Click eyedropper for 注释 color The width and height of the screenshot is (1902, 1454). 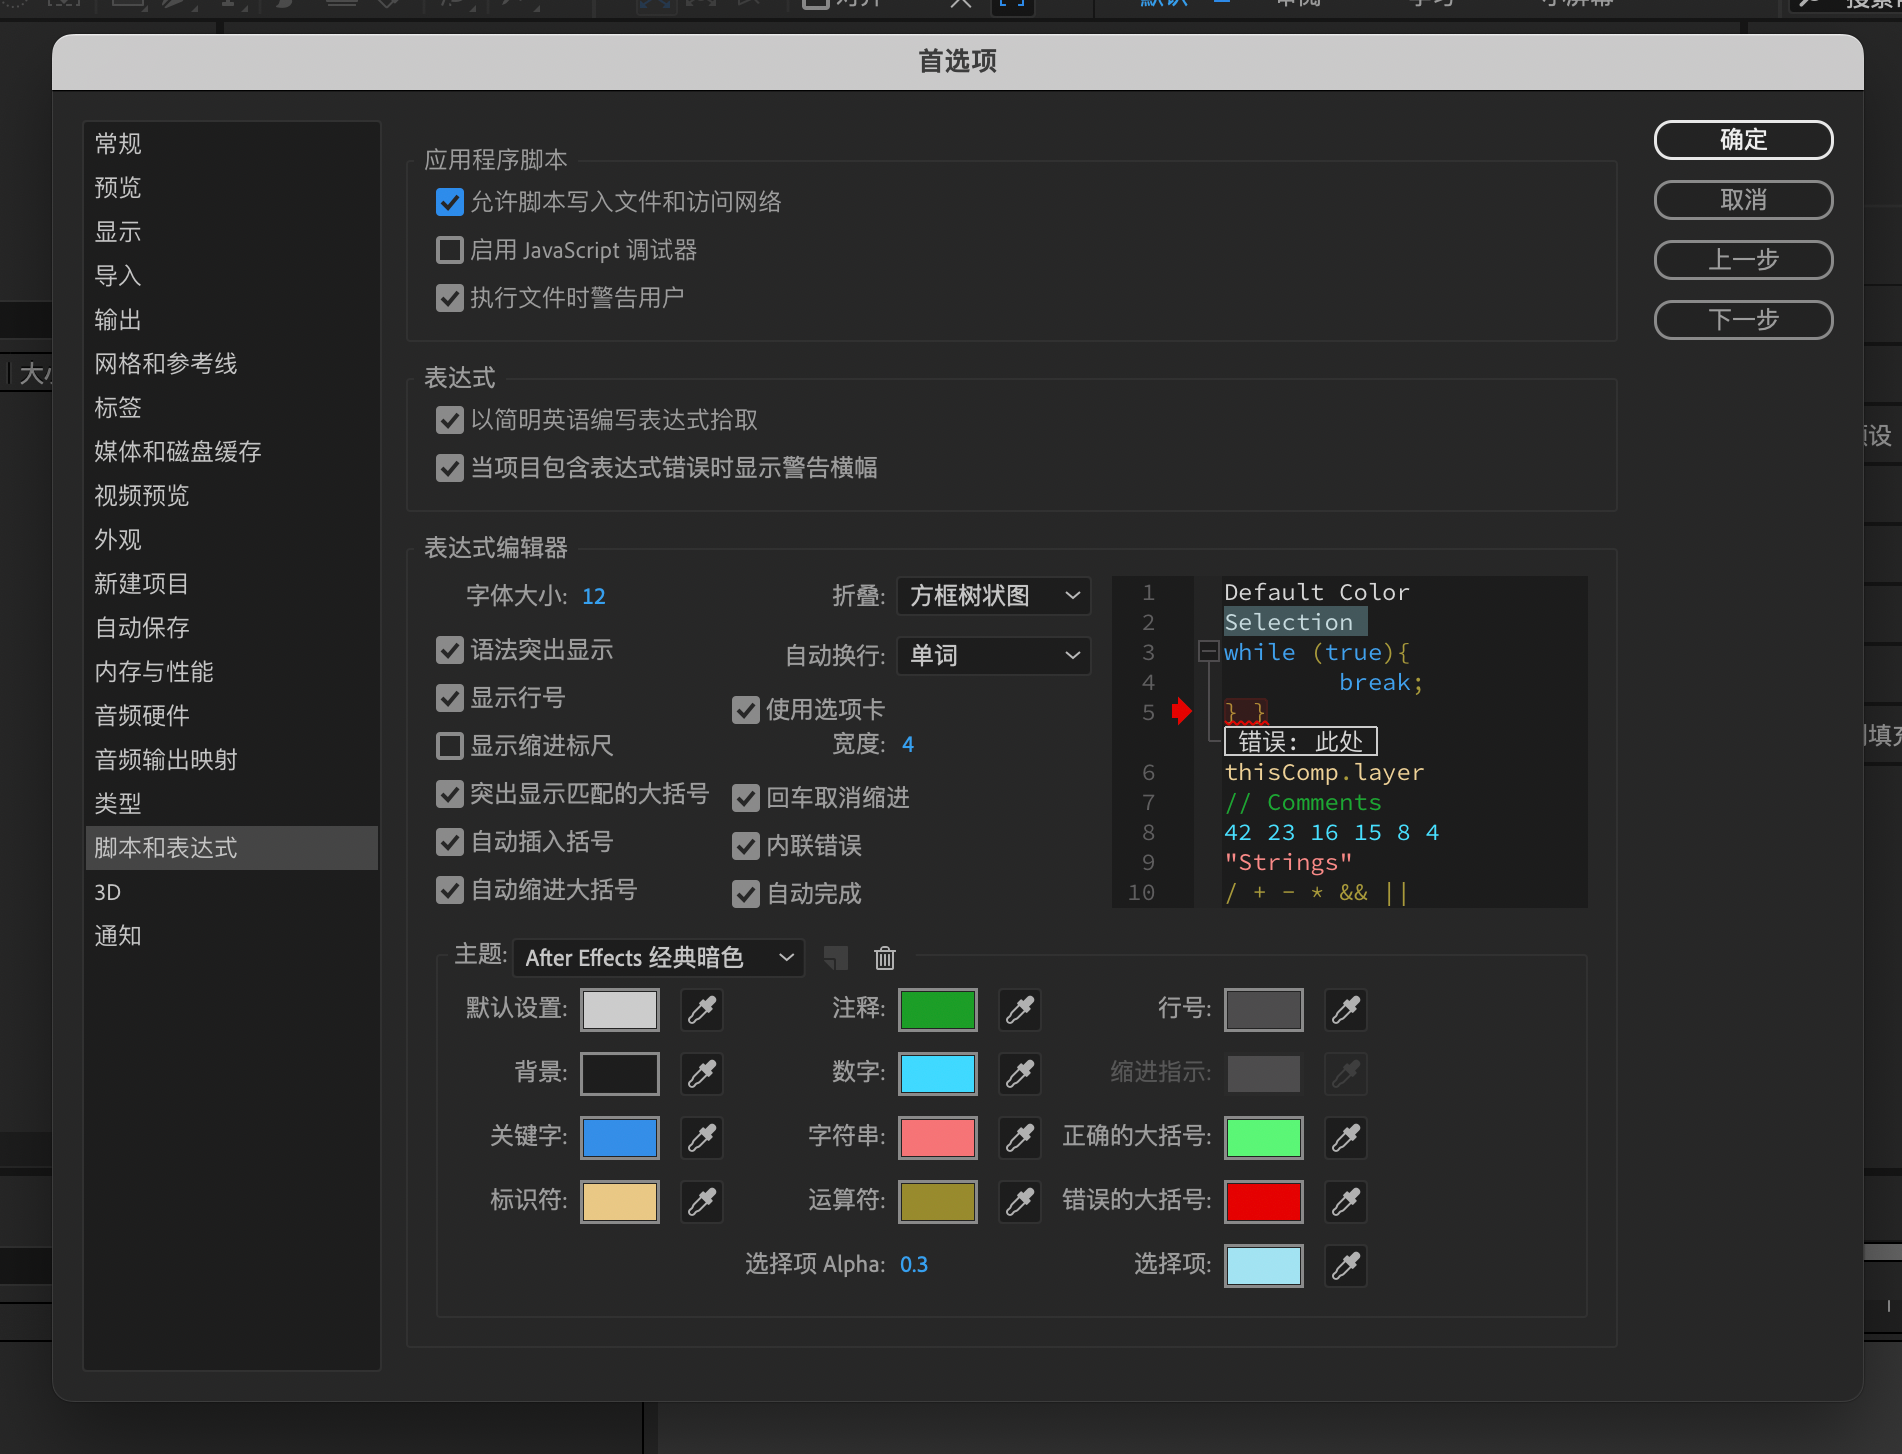click(1020, 1010)
